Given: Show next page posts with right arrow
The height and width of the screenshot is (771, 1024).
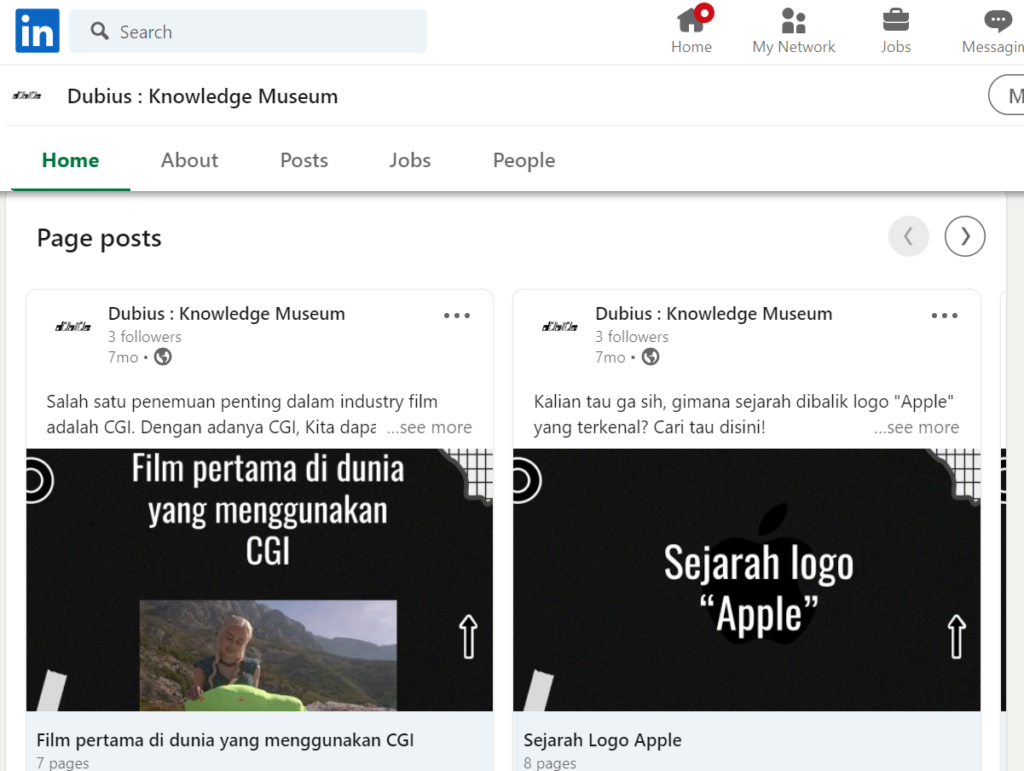Looking at the screenshot, I should (965, 237).
